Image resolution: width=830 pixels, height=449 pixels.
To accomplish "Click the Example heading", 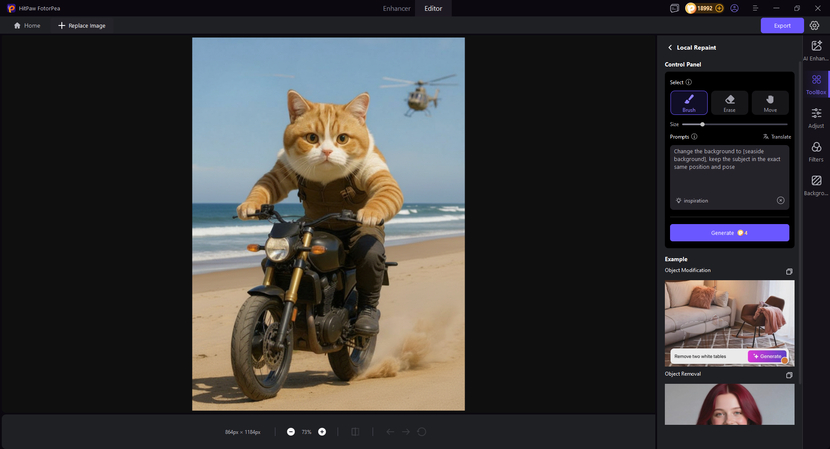I will (676, 259).
